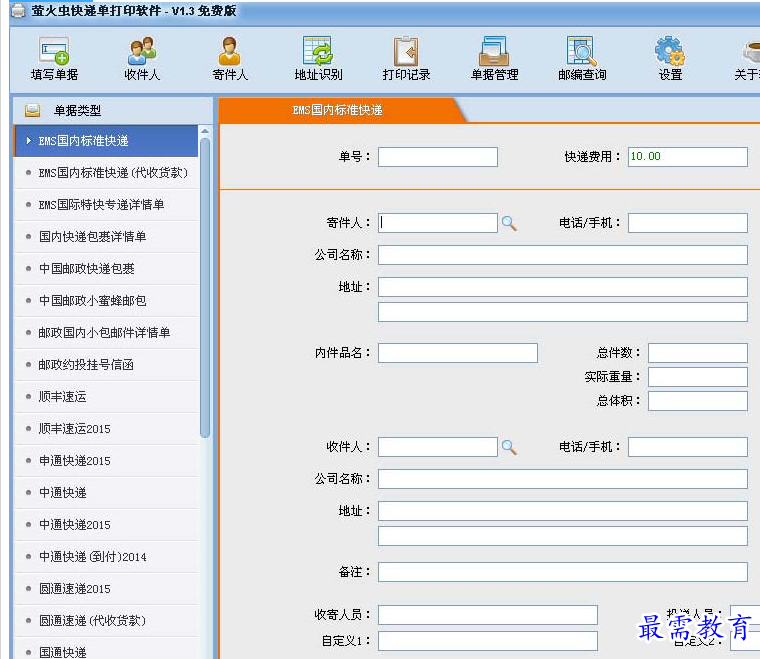Image resolution: width=760 pixels, height=659 pixels.
Task: Click the sender 公司名称 field
Action: [x=563, y=255]
